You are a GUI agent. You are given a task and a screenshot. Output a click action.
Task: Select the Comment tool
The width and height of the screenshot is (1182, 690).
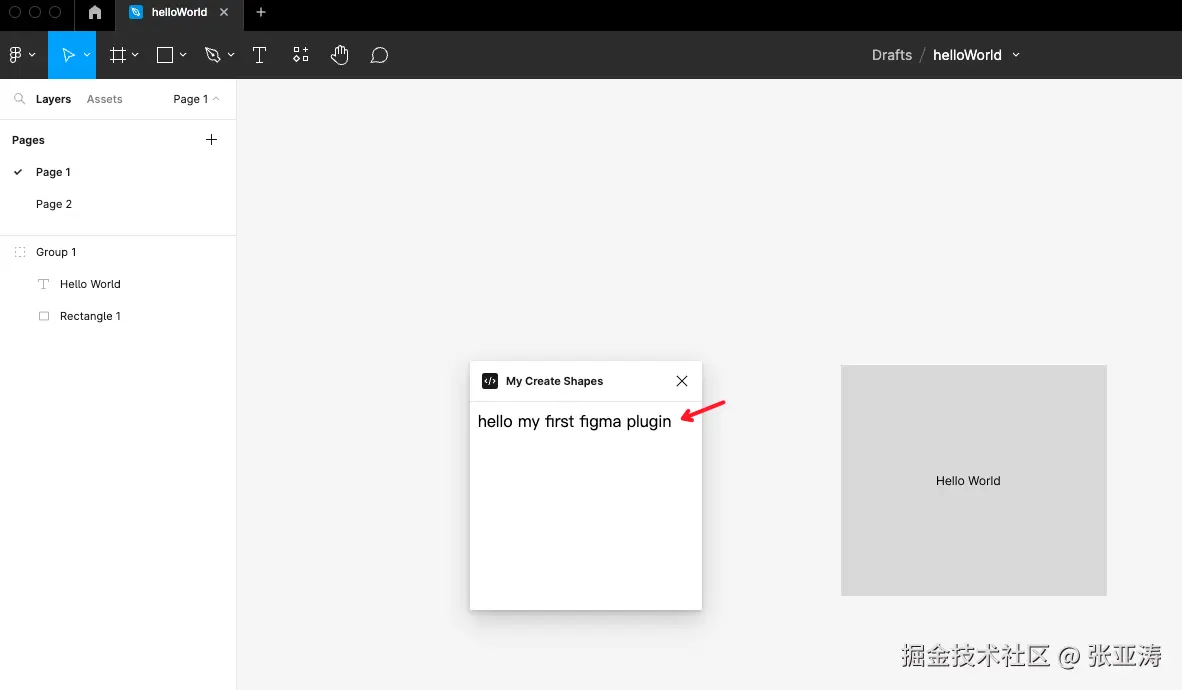click(379, 55)
